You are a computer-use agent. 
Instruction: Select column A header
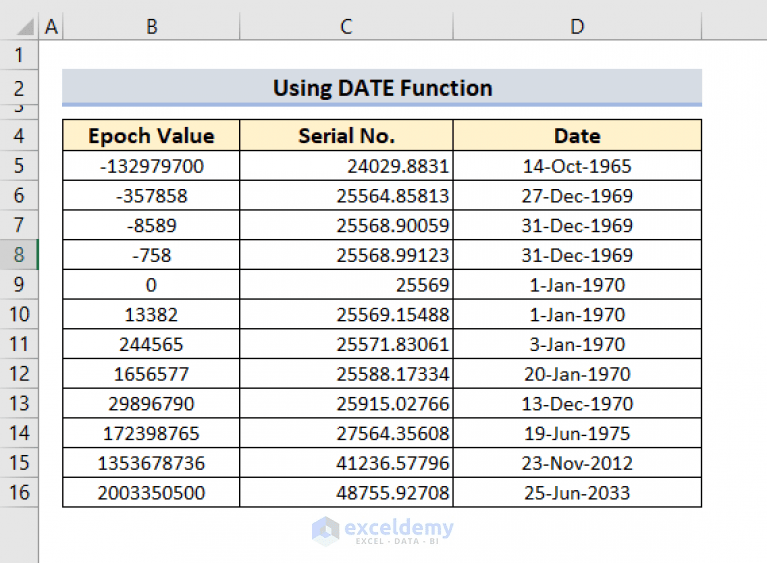coord(51,26)
